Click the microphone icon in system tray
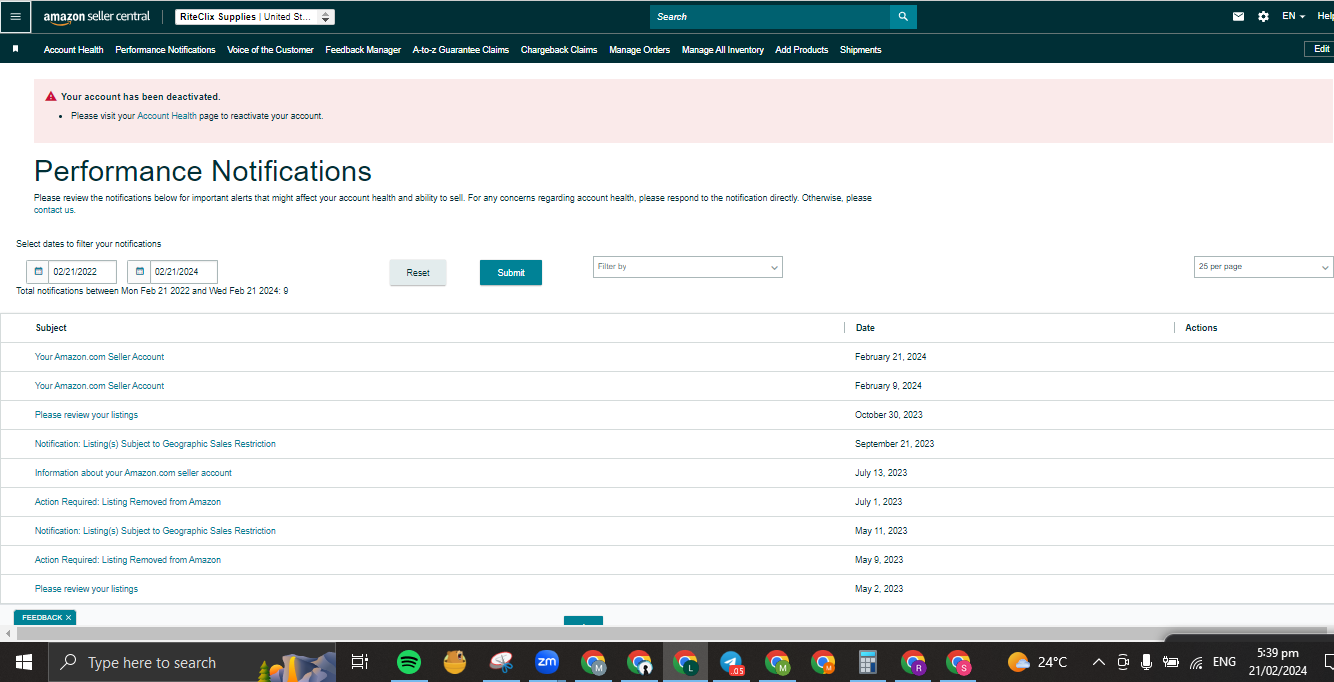1334x682 pixels. 1146,662
